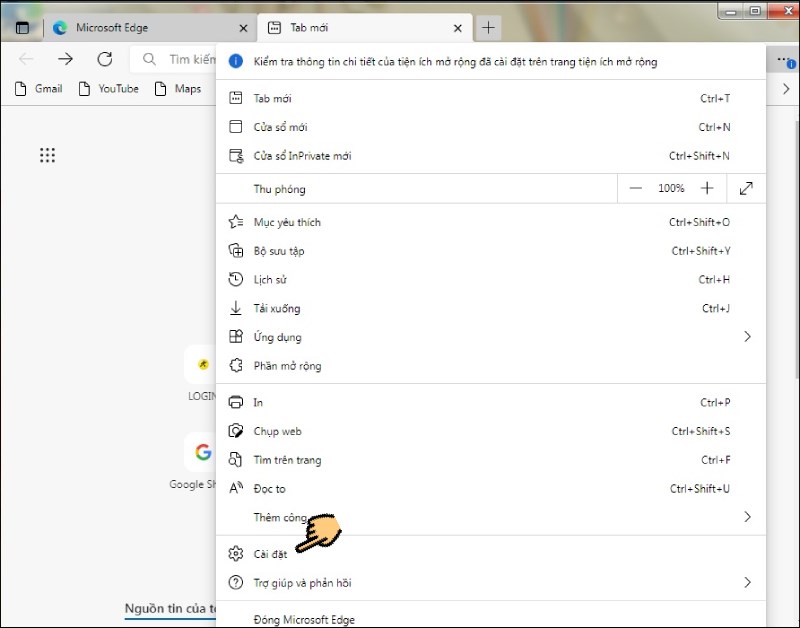Click the read aloud 'A' icon

point(236,488)
